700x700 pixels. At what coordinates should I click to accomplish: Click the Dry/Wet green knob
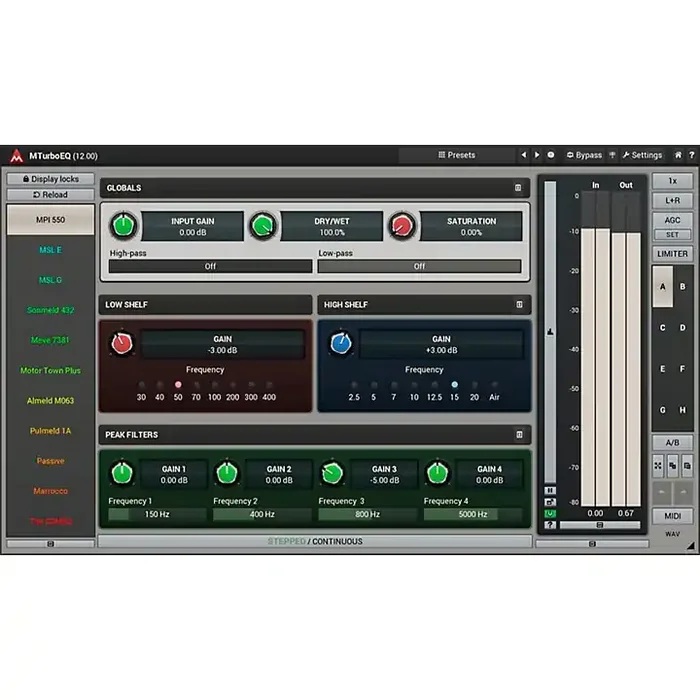[263, 225]
